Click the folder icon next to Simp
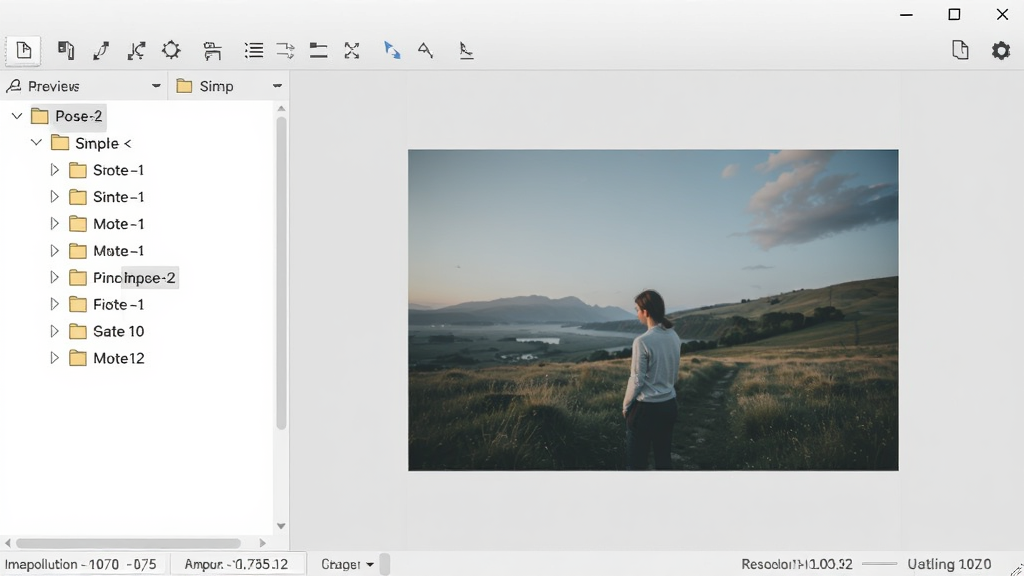1024x576 pixels. click(184, 86)
